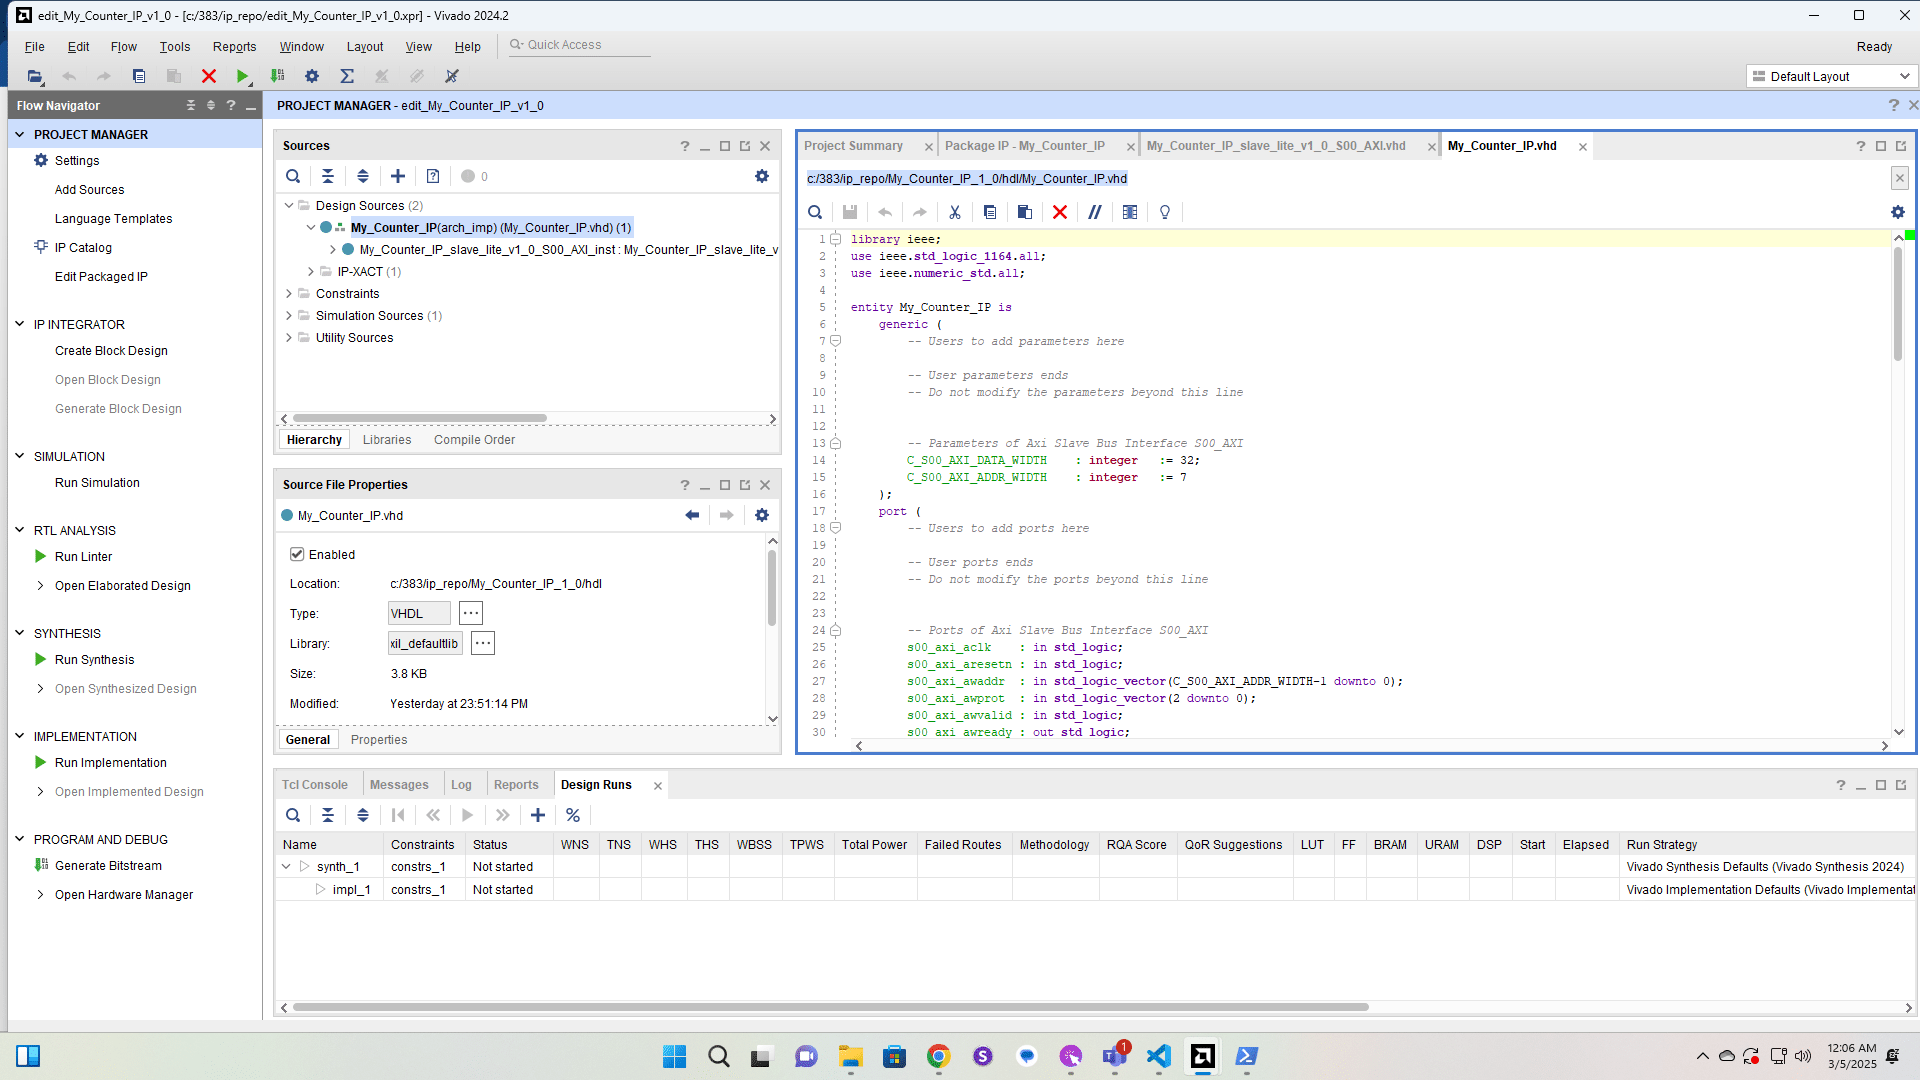
Task: Click the Sigma report toolbar icon
Action: pyautogui.click(x=347, y=76)
